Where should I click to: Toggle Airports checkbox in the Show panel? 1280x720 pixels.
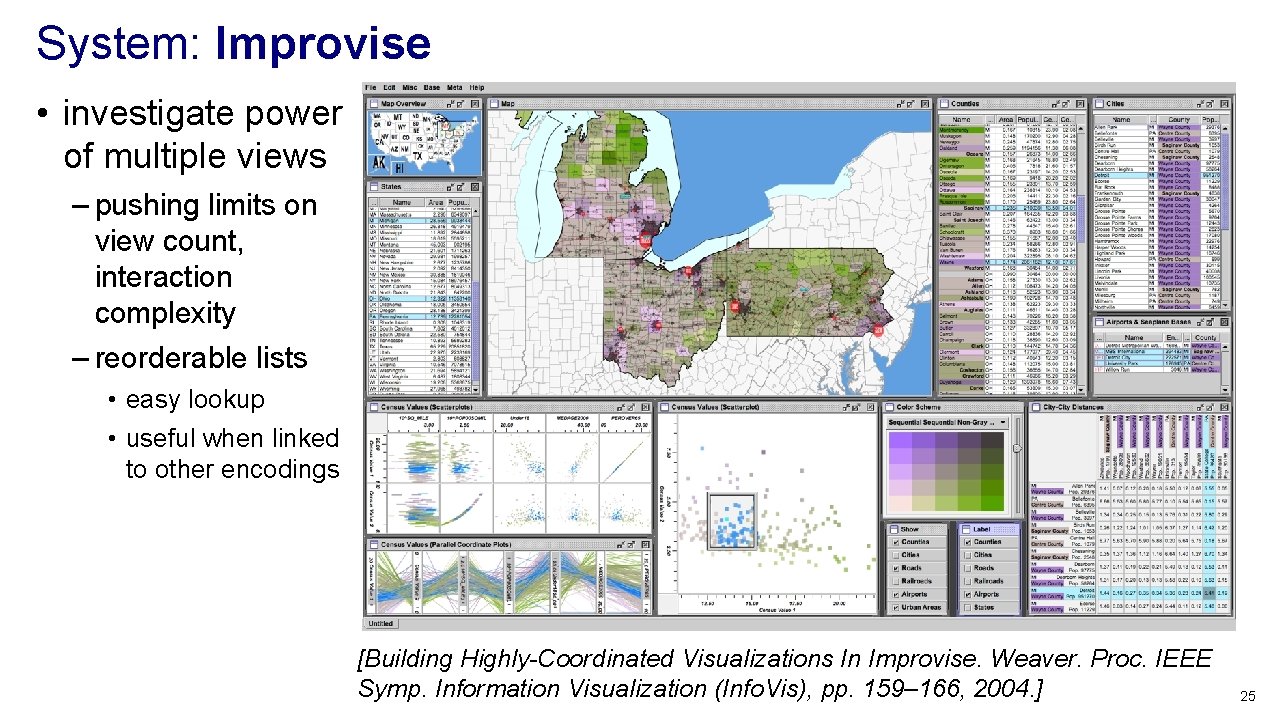click(x=894, y=595)
